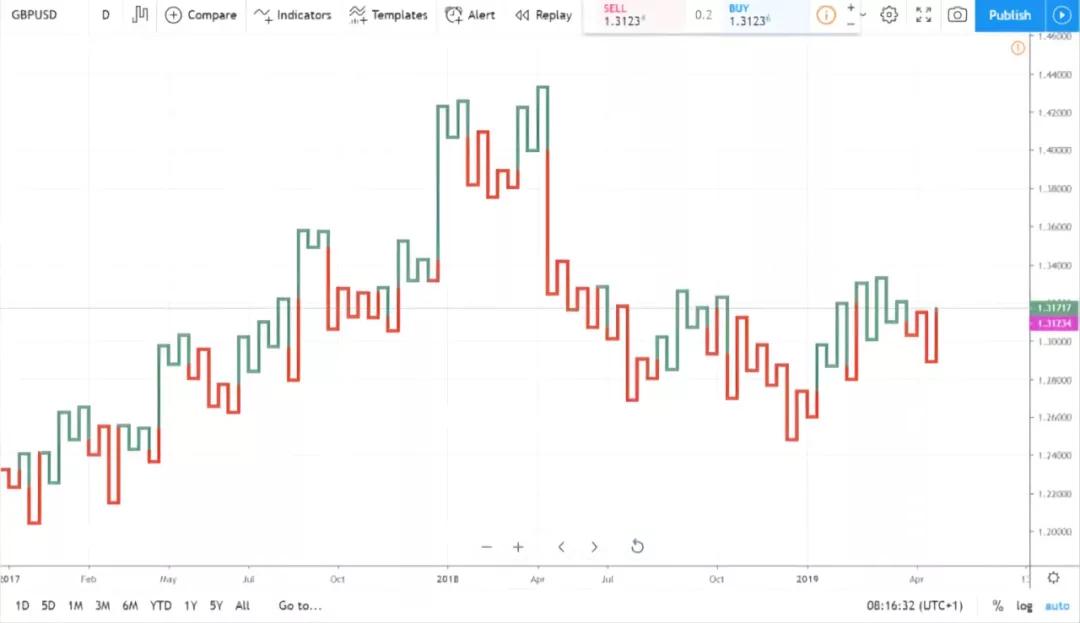Toggle percent scale mode

tap(997, 606)
